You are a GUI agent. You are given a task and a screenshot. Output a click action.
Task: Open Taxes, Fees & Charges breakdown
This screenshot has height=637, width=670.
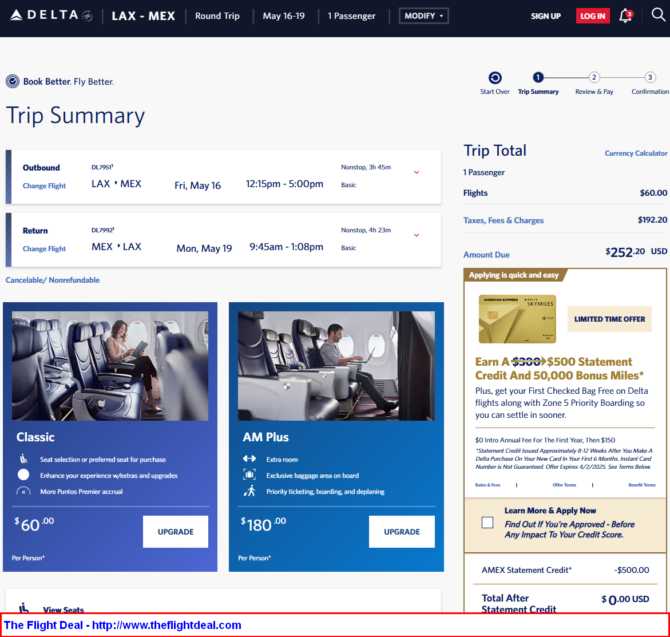(x=503, y=220)
